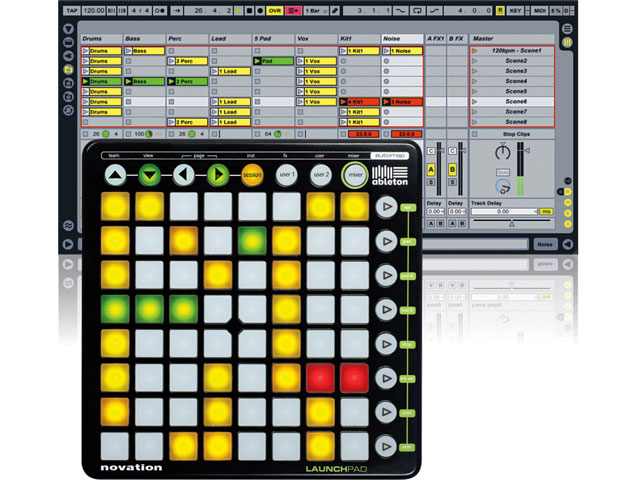Toggle the metronome button in the transport bar

pos(160,11)
